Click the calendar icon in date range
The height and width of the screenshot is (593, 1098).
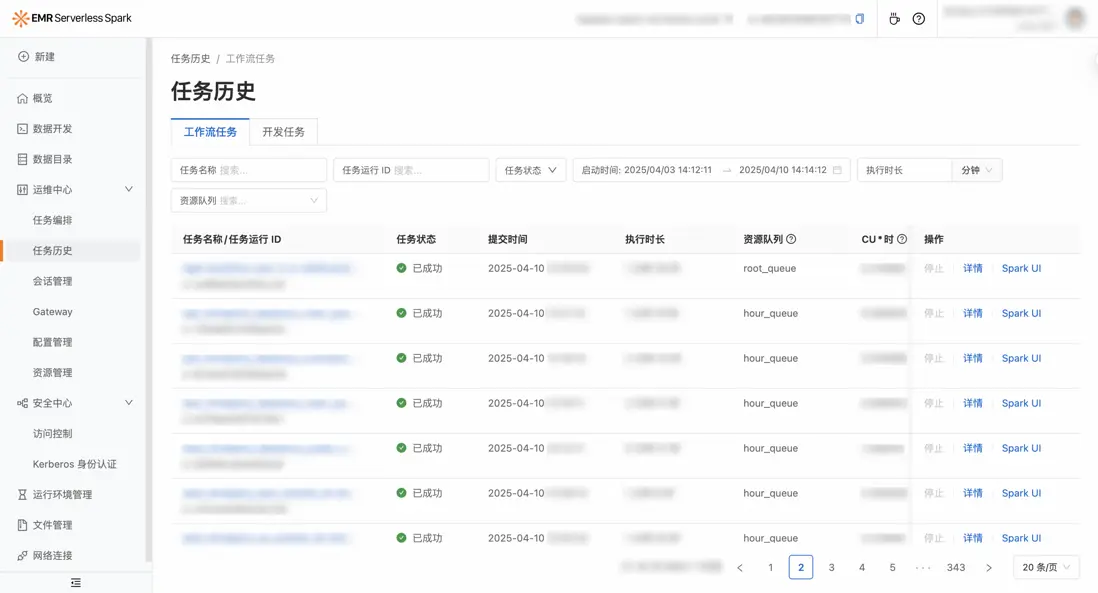838,170
